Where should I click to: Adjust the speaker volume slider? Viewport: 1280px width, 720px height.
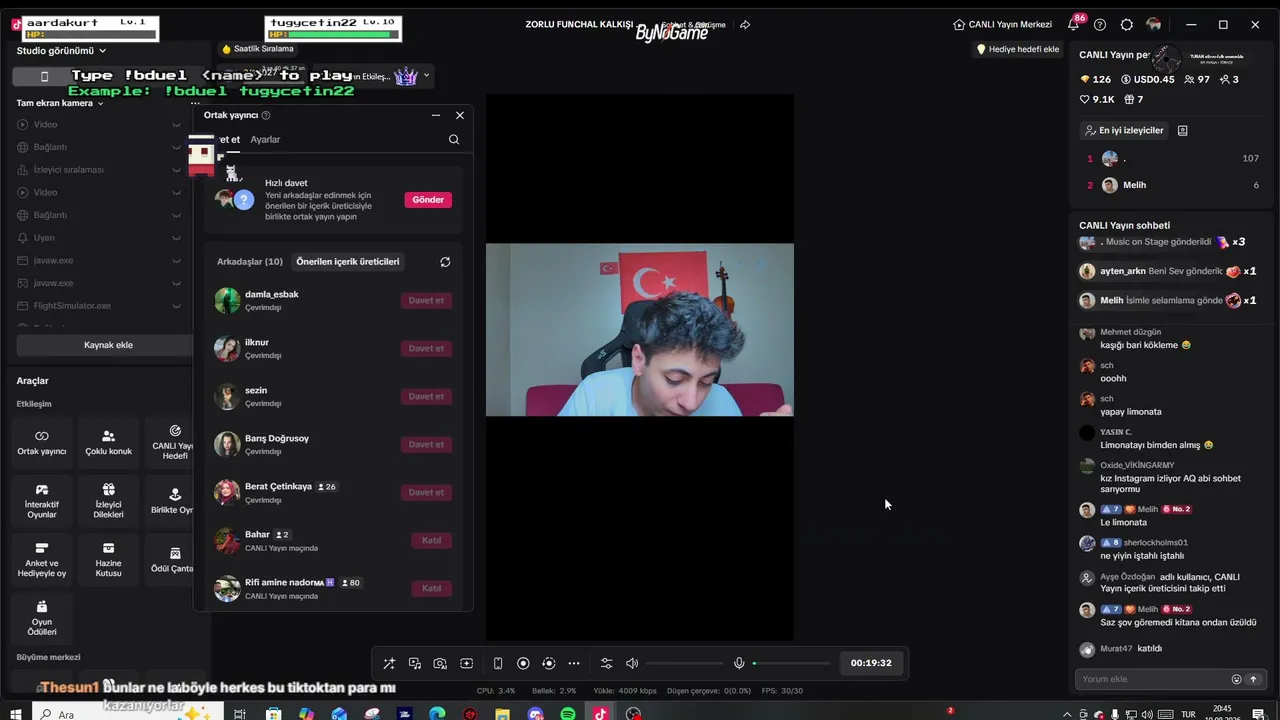[684, 663]
